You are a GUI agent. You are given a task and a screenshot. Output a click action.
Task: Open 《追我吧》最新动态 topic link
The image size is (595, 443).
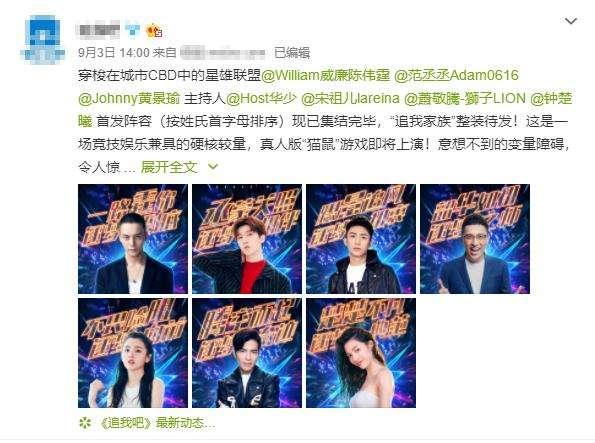point(156,423)
